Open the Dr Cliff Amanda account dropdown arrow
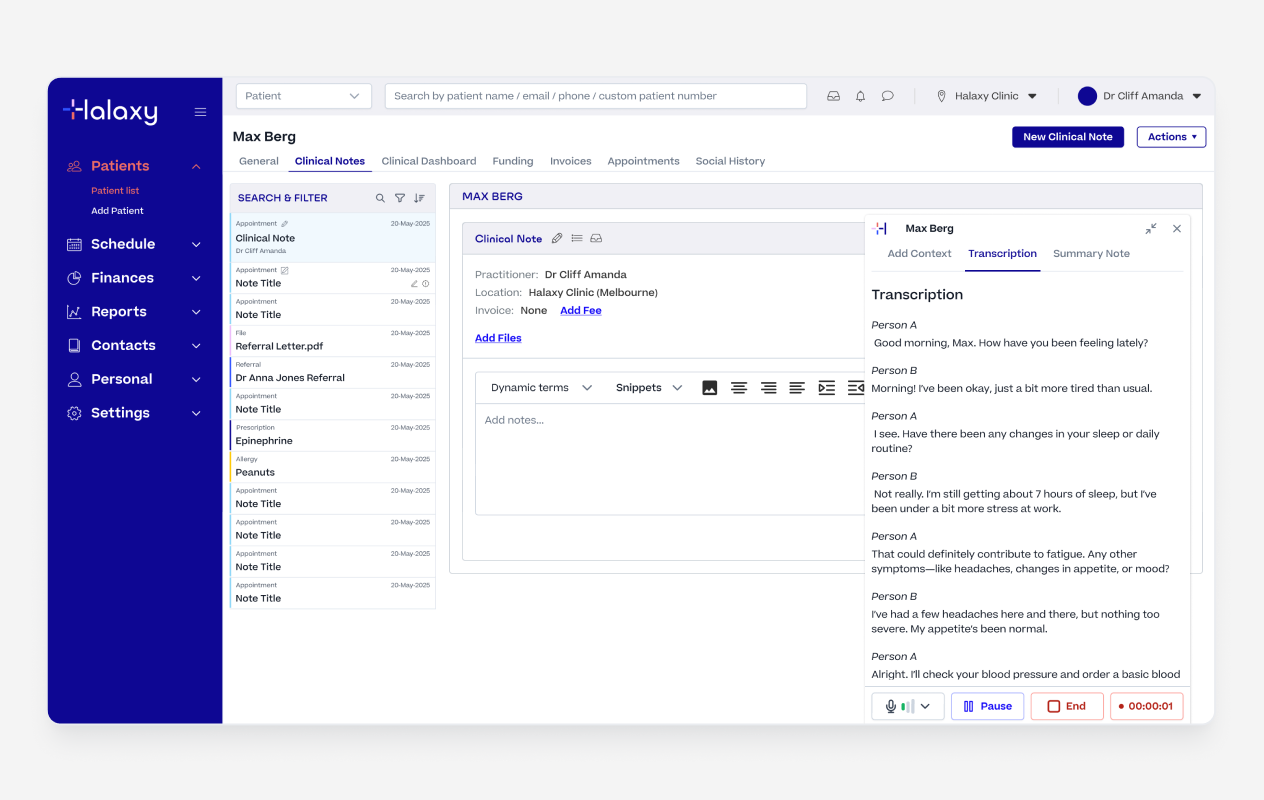 pos(1197,96)
